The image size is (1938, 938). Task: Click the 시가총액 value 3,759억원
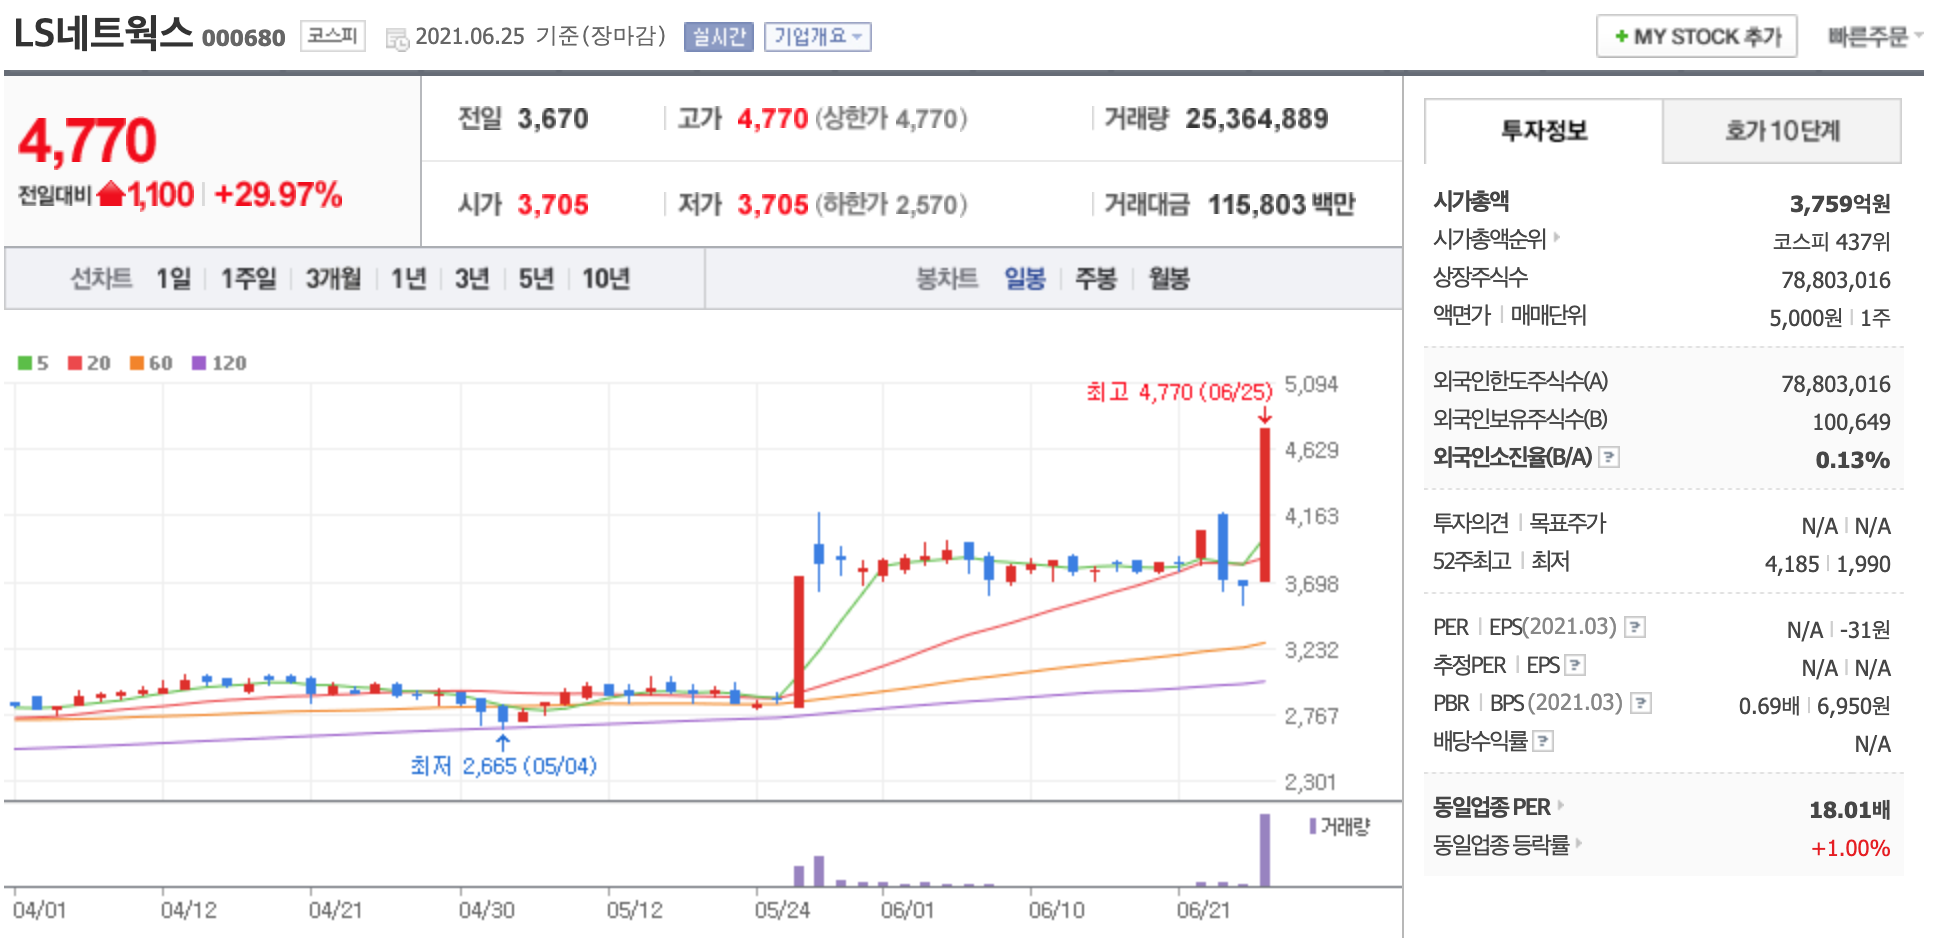click(1840, 204)
